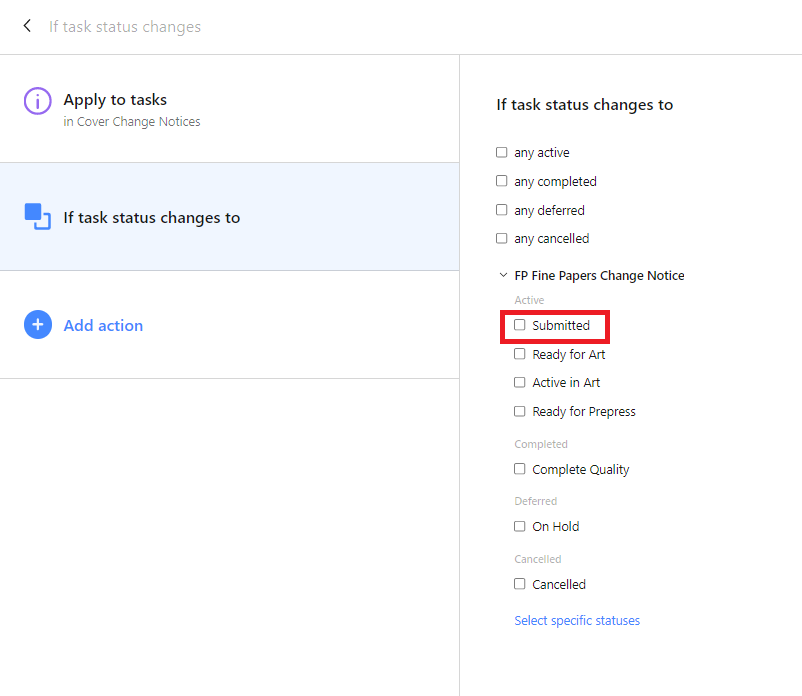Tick the Cancelled status checkbox
The width and height of the screenshot is (802, 696).
pos(520,584)
